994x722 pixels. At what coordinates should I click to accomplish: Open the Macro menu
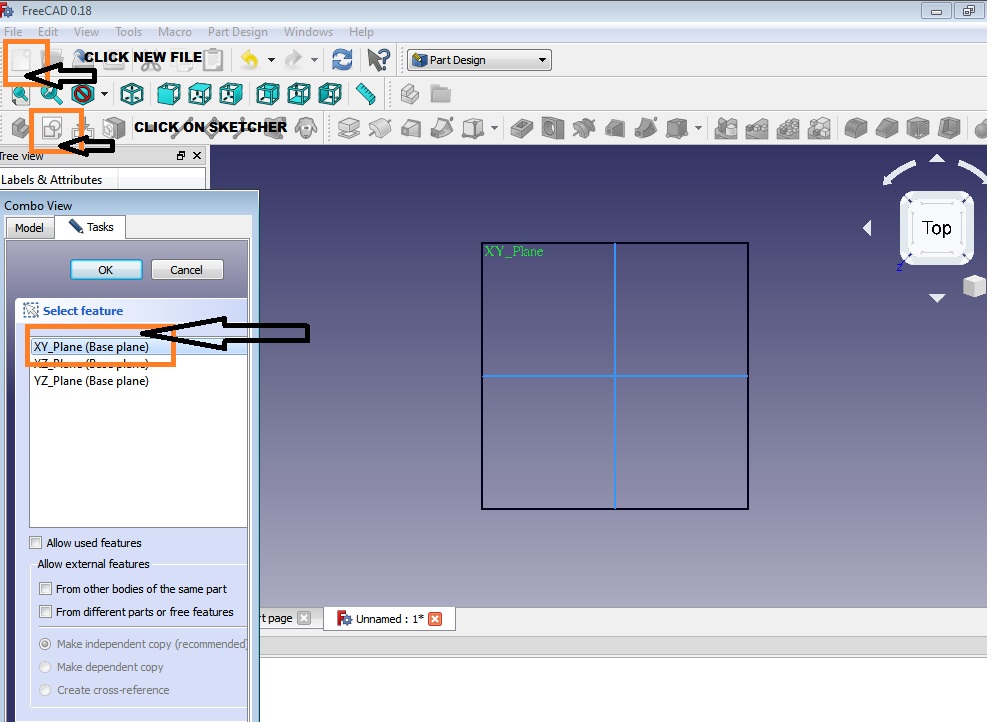coord(175,32)
